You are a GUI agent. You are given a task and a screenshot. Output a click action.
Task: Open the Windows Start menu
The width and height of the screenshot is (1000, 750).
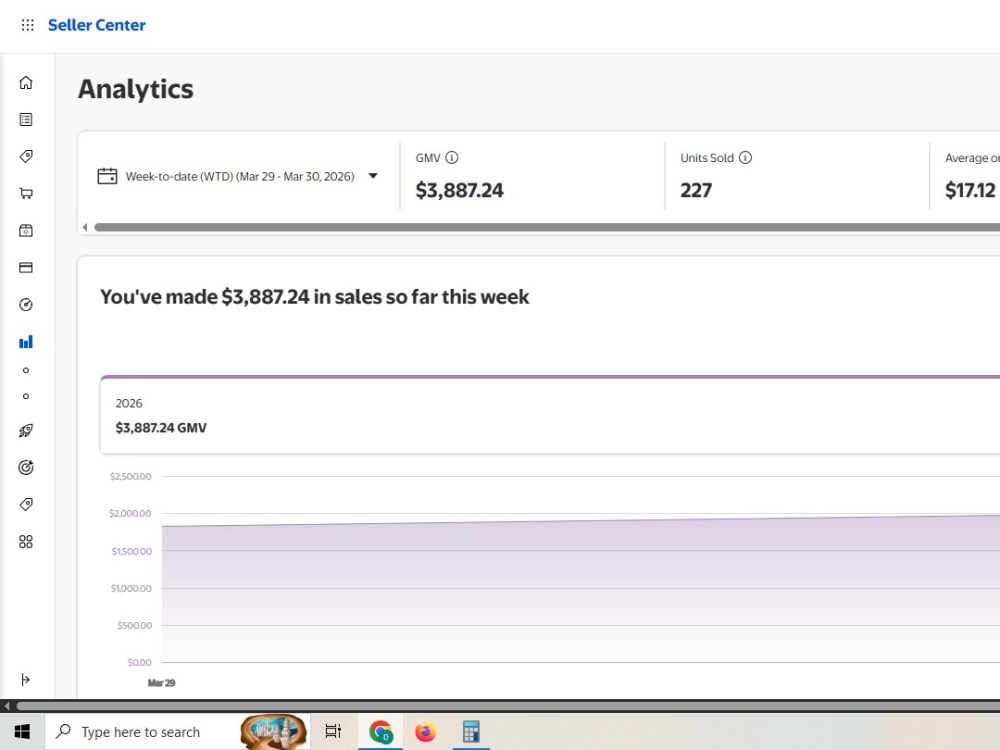22,732
